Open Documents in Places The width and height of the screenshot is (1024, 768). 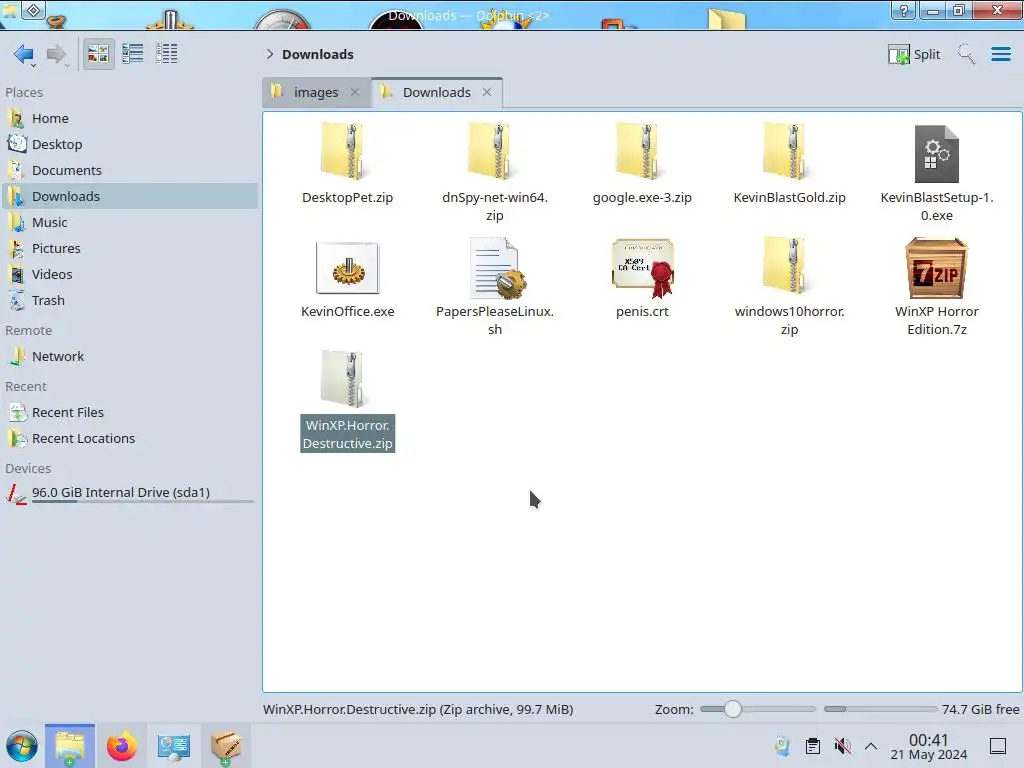129,170
